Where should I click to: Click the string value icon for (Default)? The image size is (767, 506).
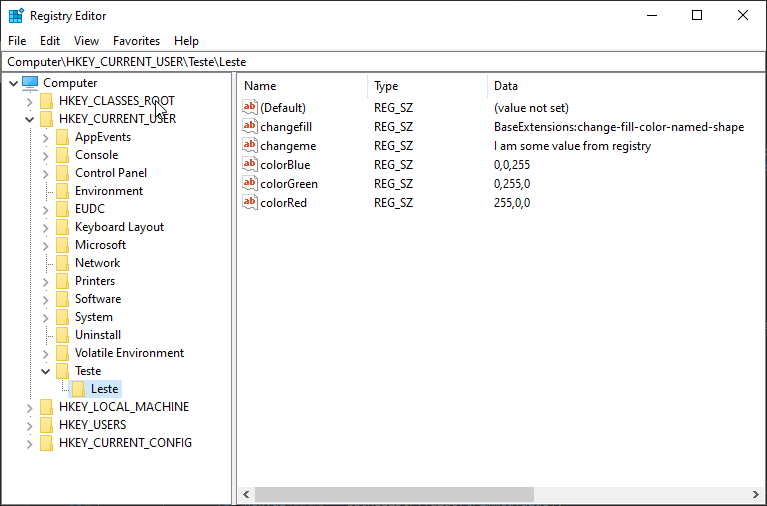[x=250, y=107]
